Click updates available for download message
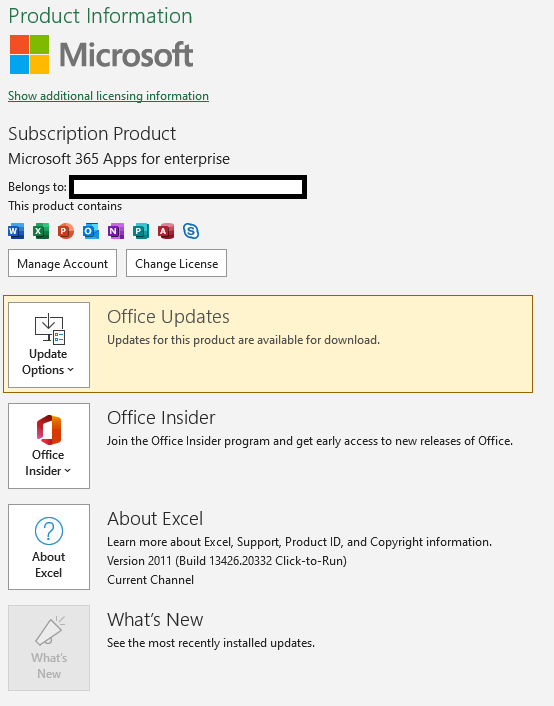Image resolution: width=554 pixels, height=706 pixels. [x=243, y=340]
